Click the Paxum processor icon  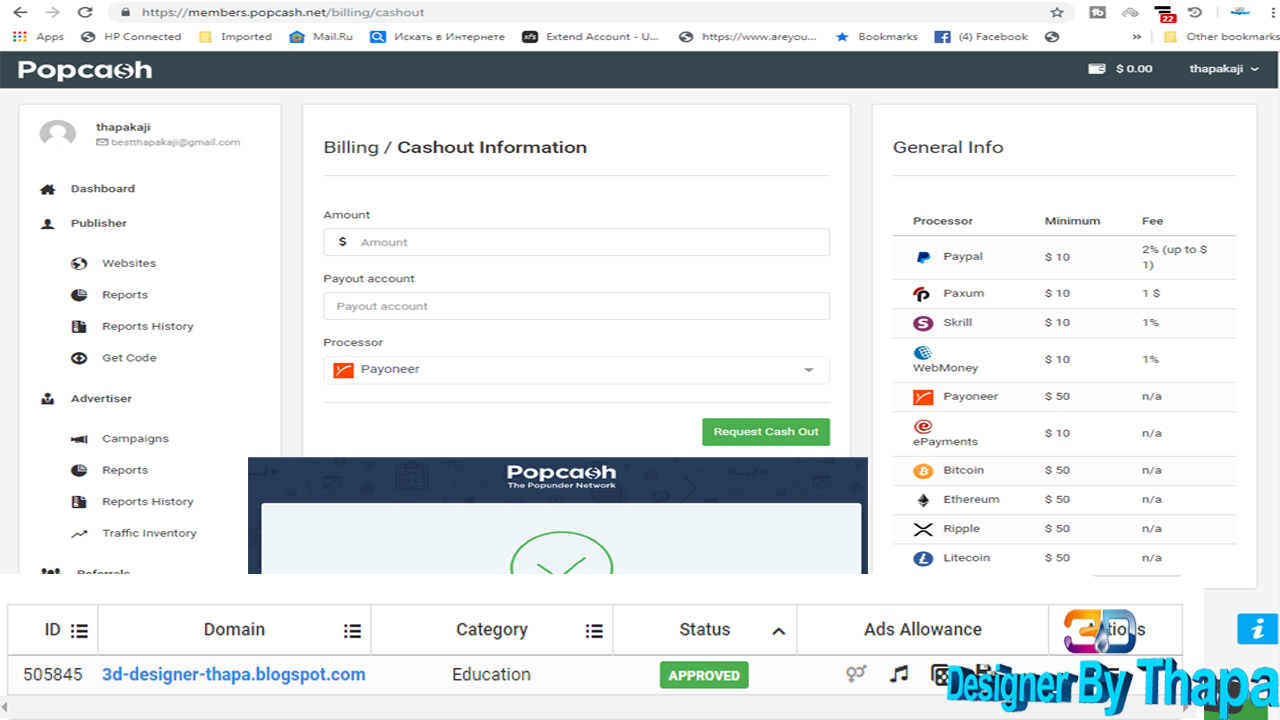pyautogui.click(x=922, y=294)
